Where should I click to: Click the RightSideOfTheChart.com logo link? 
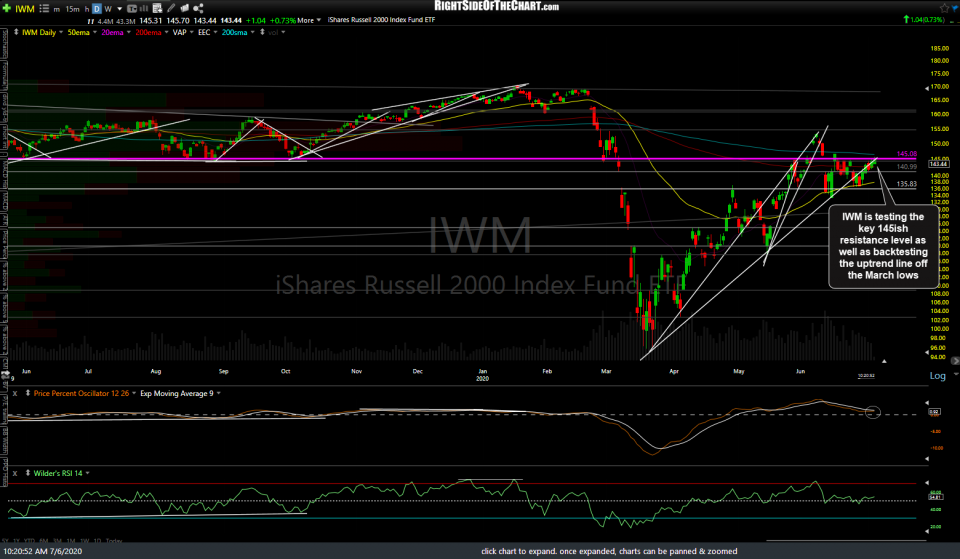(x=496, y=6)
